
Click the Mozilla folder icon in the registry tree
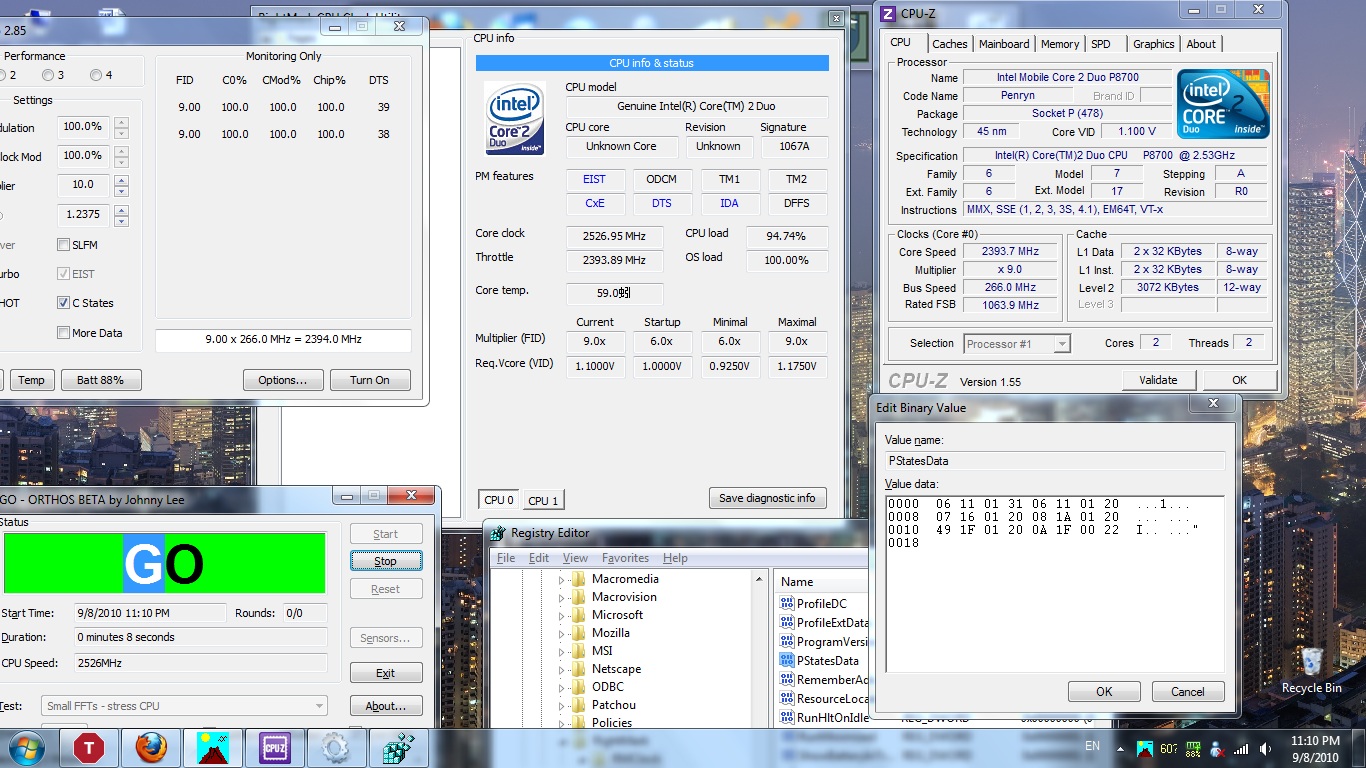(578, 633)
